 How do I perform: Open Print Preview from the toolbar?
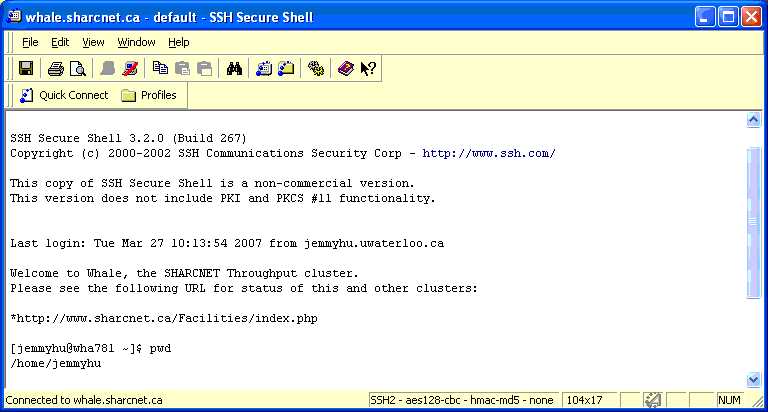(77, 69)
